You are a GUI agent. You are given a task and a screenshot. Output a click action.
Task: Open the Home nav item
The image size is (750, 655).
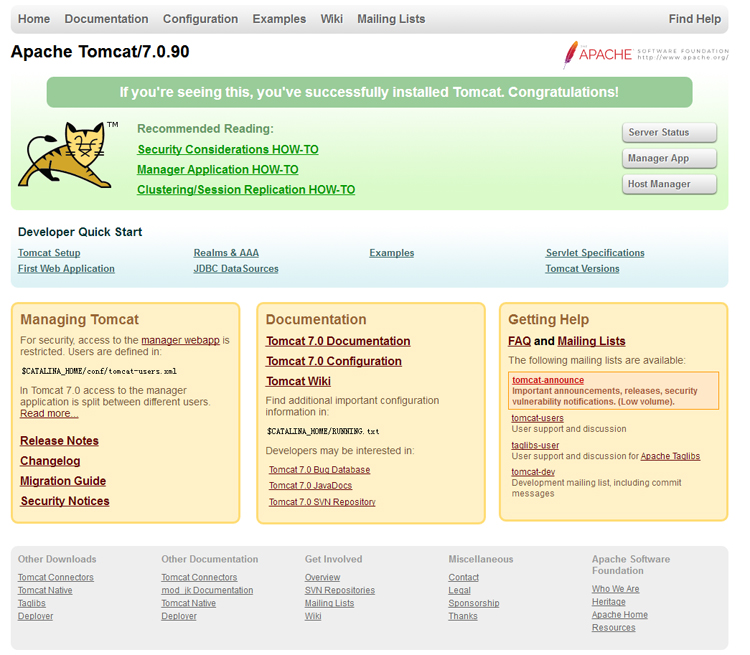[34, 19]
